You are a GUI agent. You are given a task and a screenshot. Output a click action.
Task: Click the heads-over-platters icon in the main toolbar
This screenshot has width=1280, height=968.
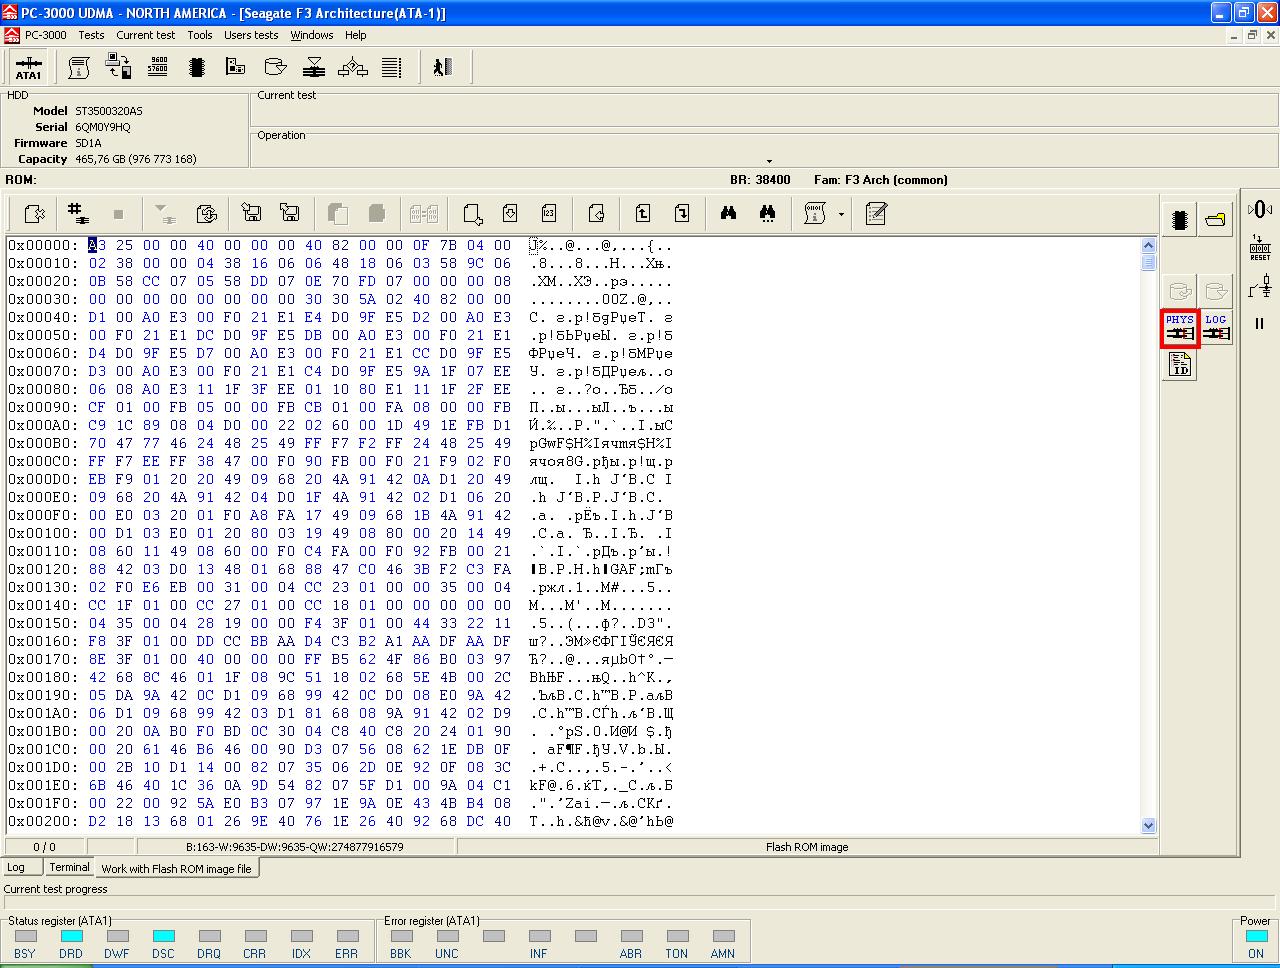click(314, 67)
